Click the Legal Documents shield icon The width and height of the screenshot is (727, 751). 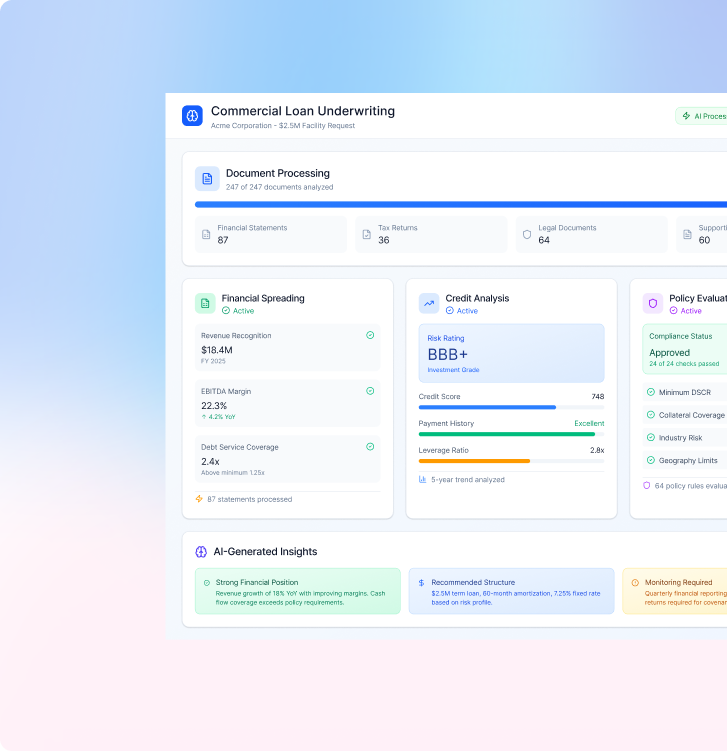coord(527,235)
